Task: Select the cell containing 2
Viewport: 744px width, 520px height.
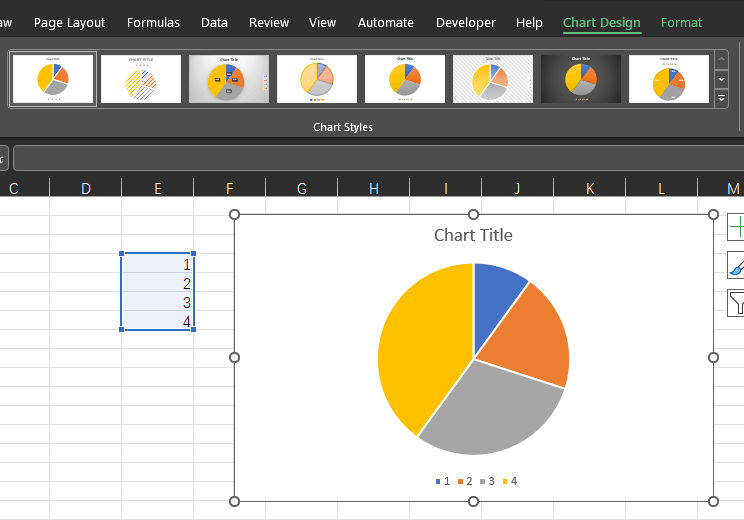Action: 158,283
